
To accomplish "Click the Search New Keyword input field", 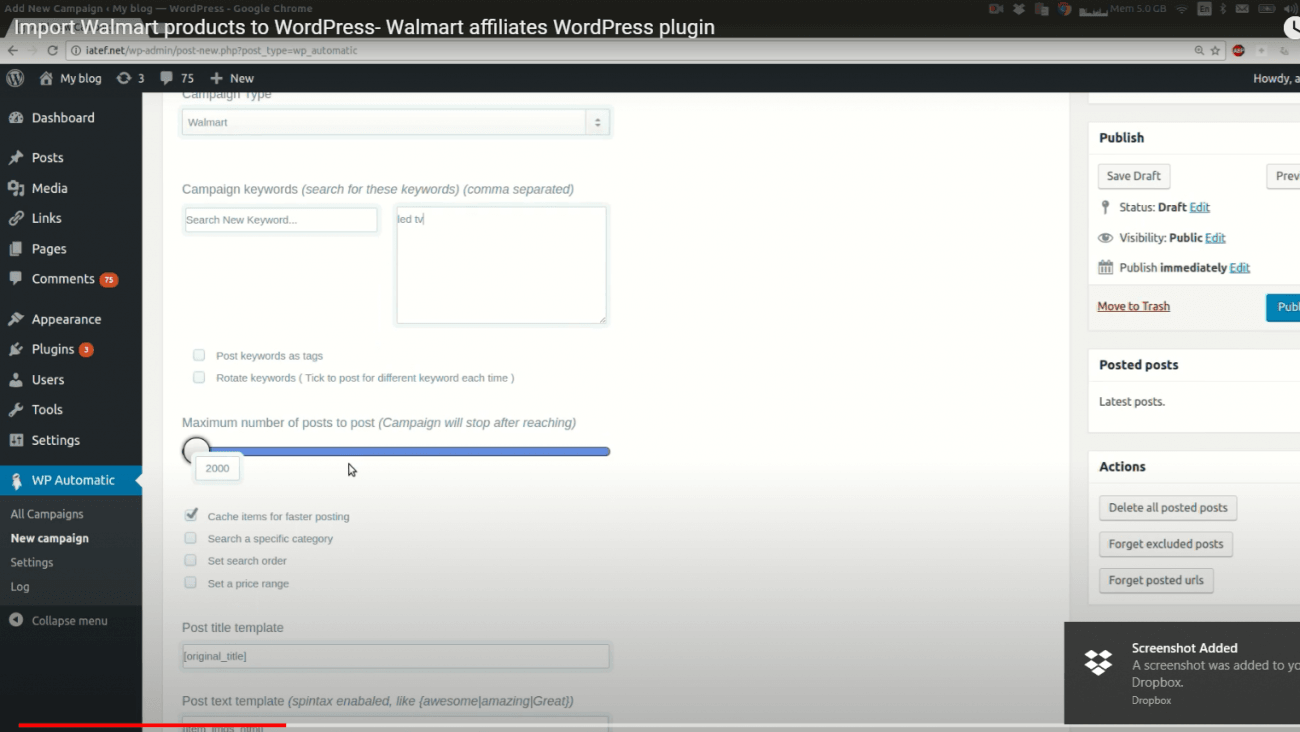I will [281, 220].
